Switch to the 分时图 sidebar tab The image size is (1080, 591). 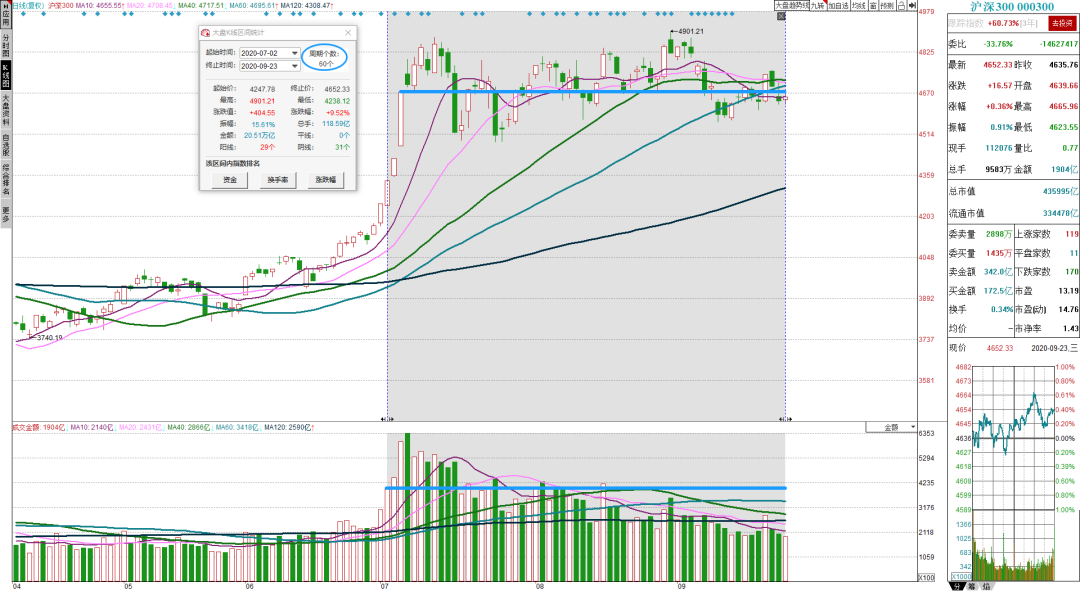[x=6, y=44]
